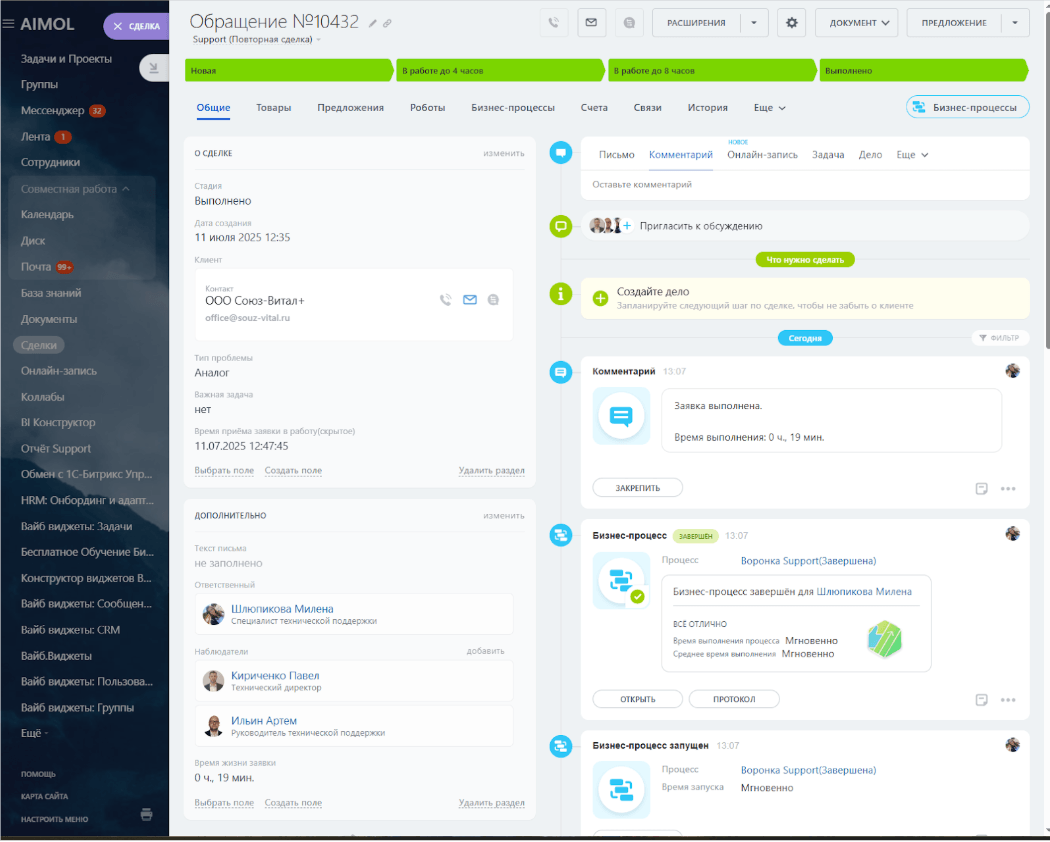Expand the Расширения dropdown arrow
The image size is (1050, 842).
click(x=754, y=23)
